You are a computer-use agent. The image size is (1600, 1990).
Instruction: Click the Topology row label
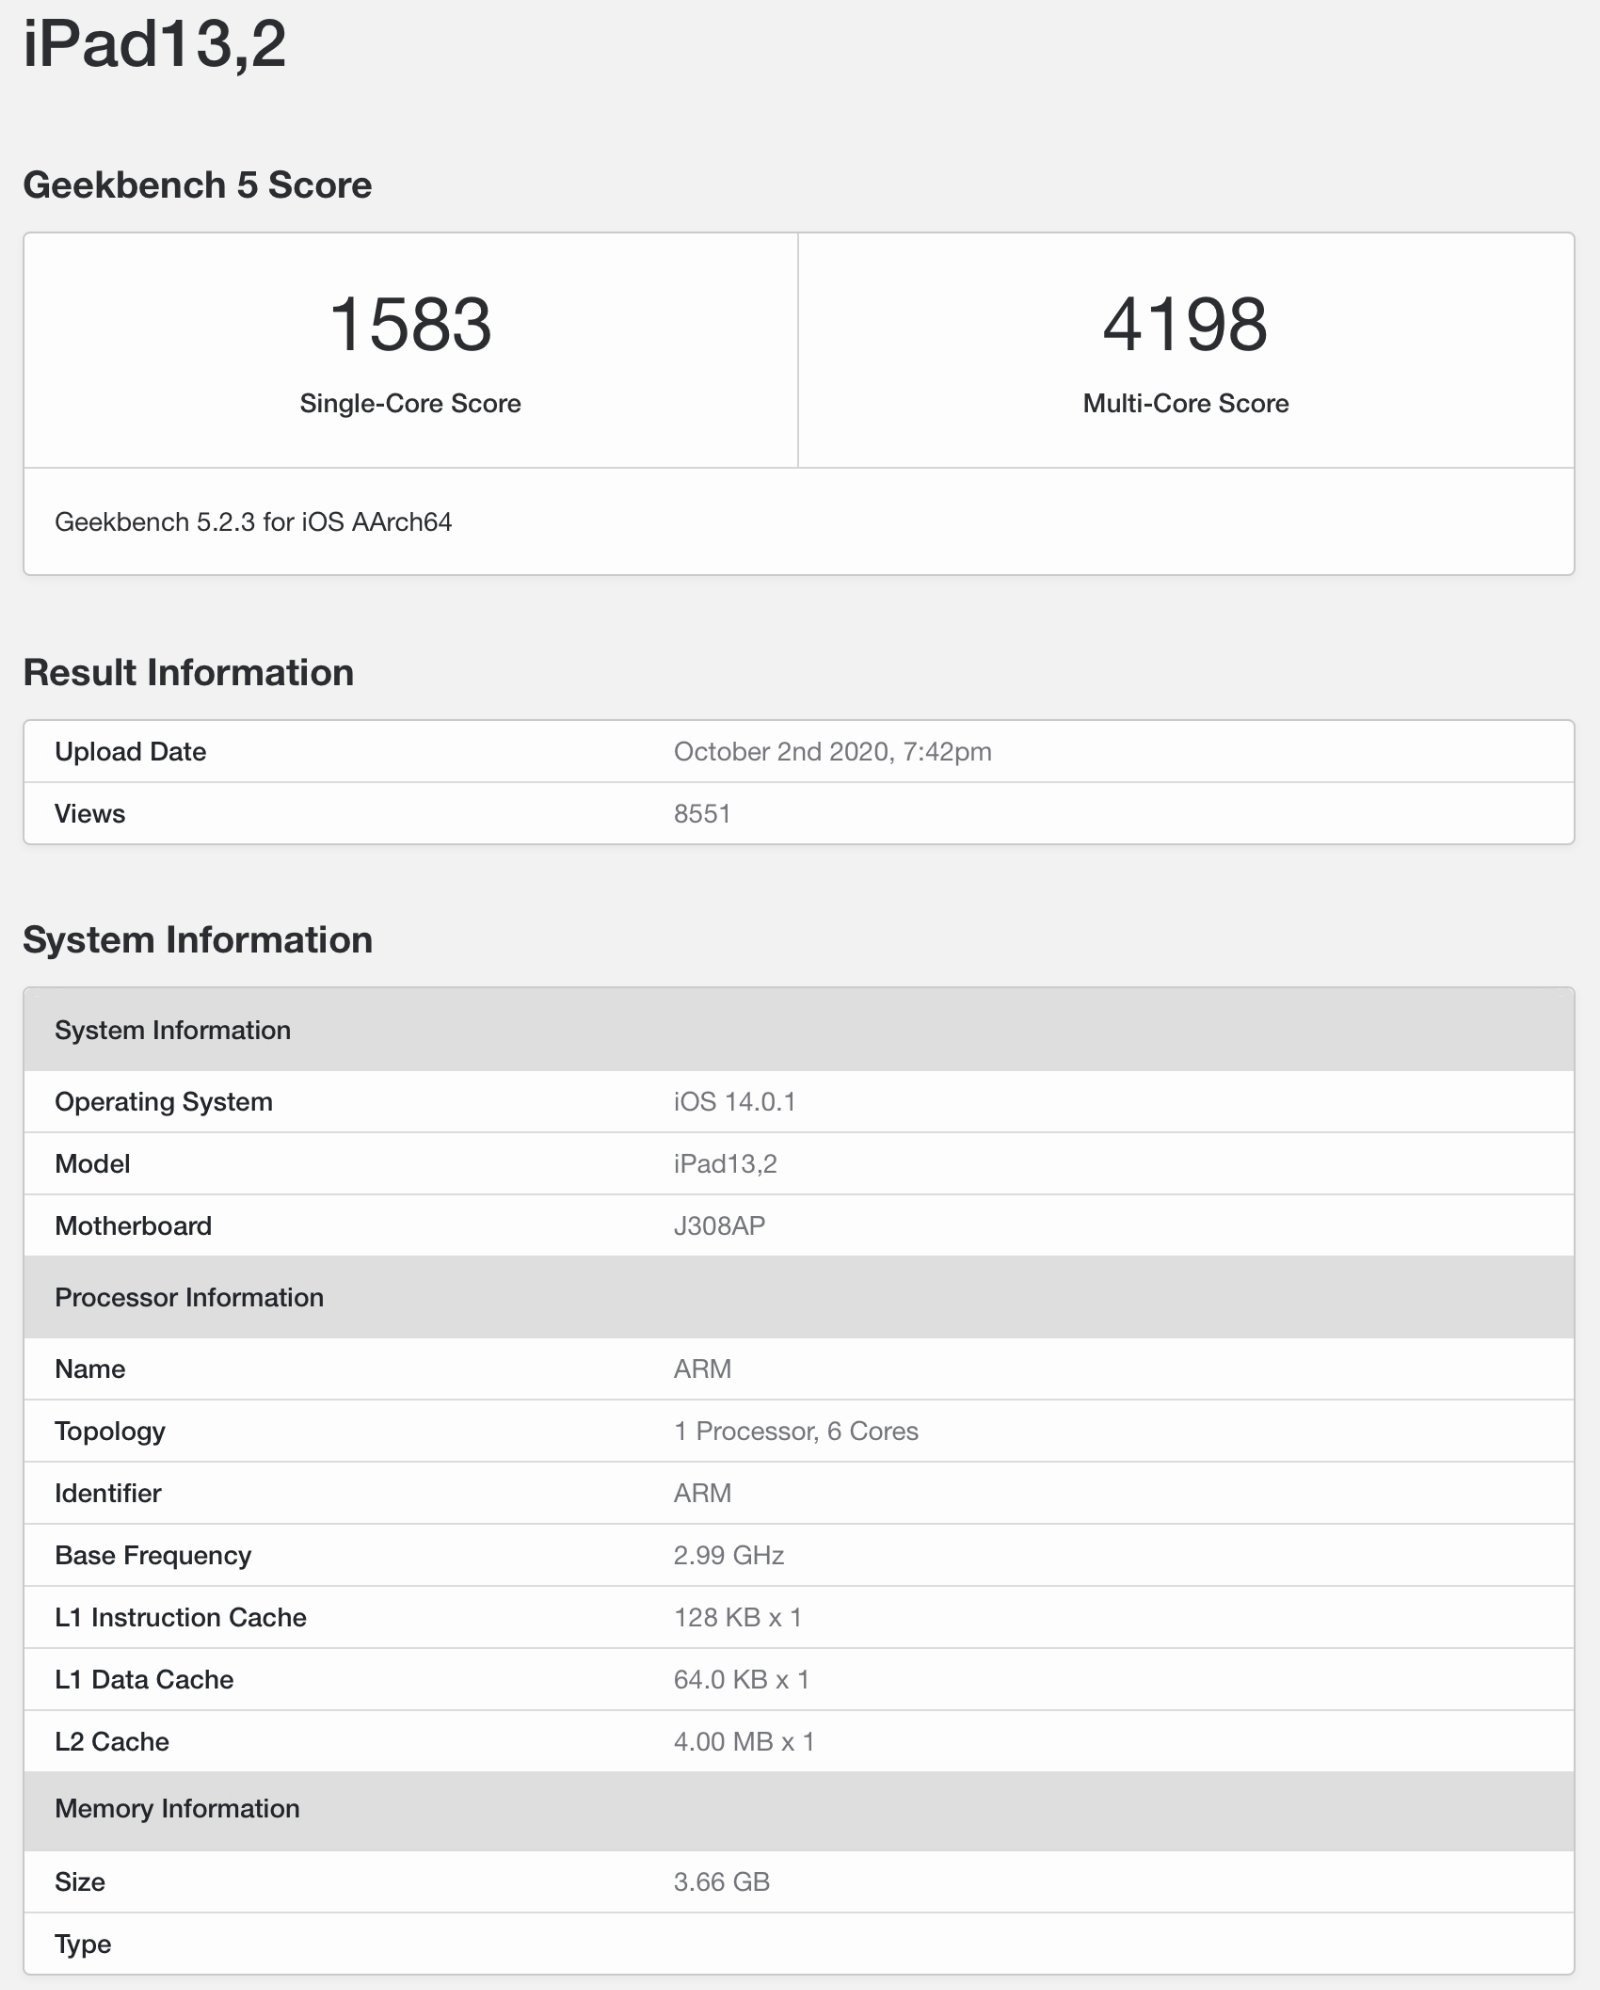(110, 1432)
